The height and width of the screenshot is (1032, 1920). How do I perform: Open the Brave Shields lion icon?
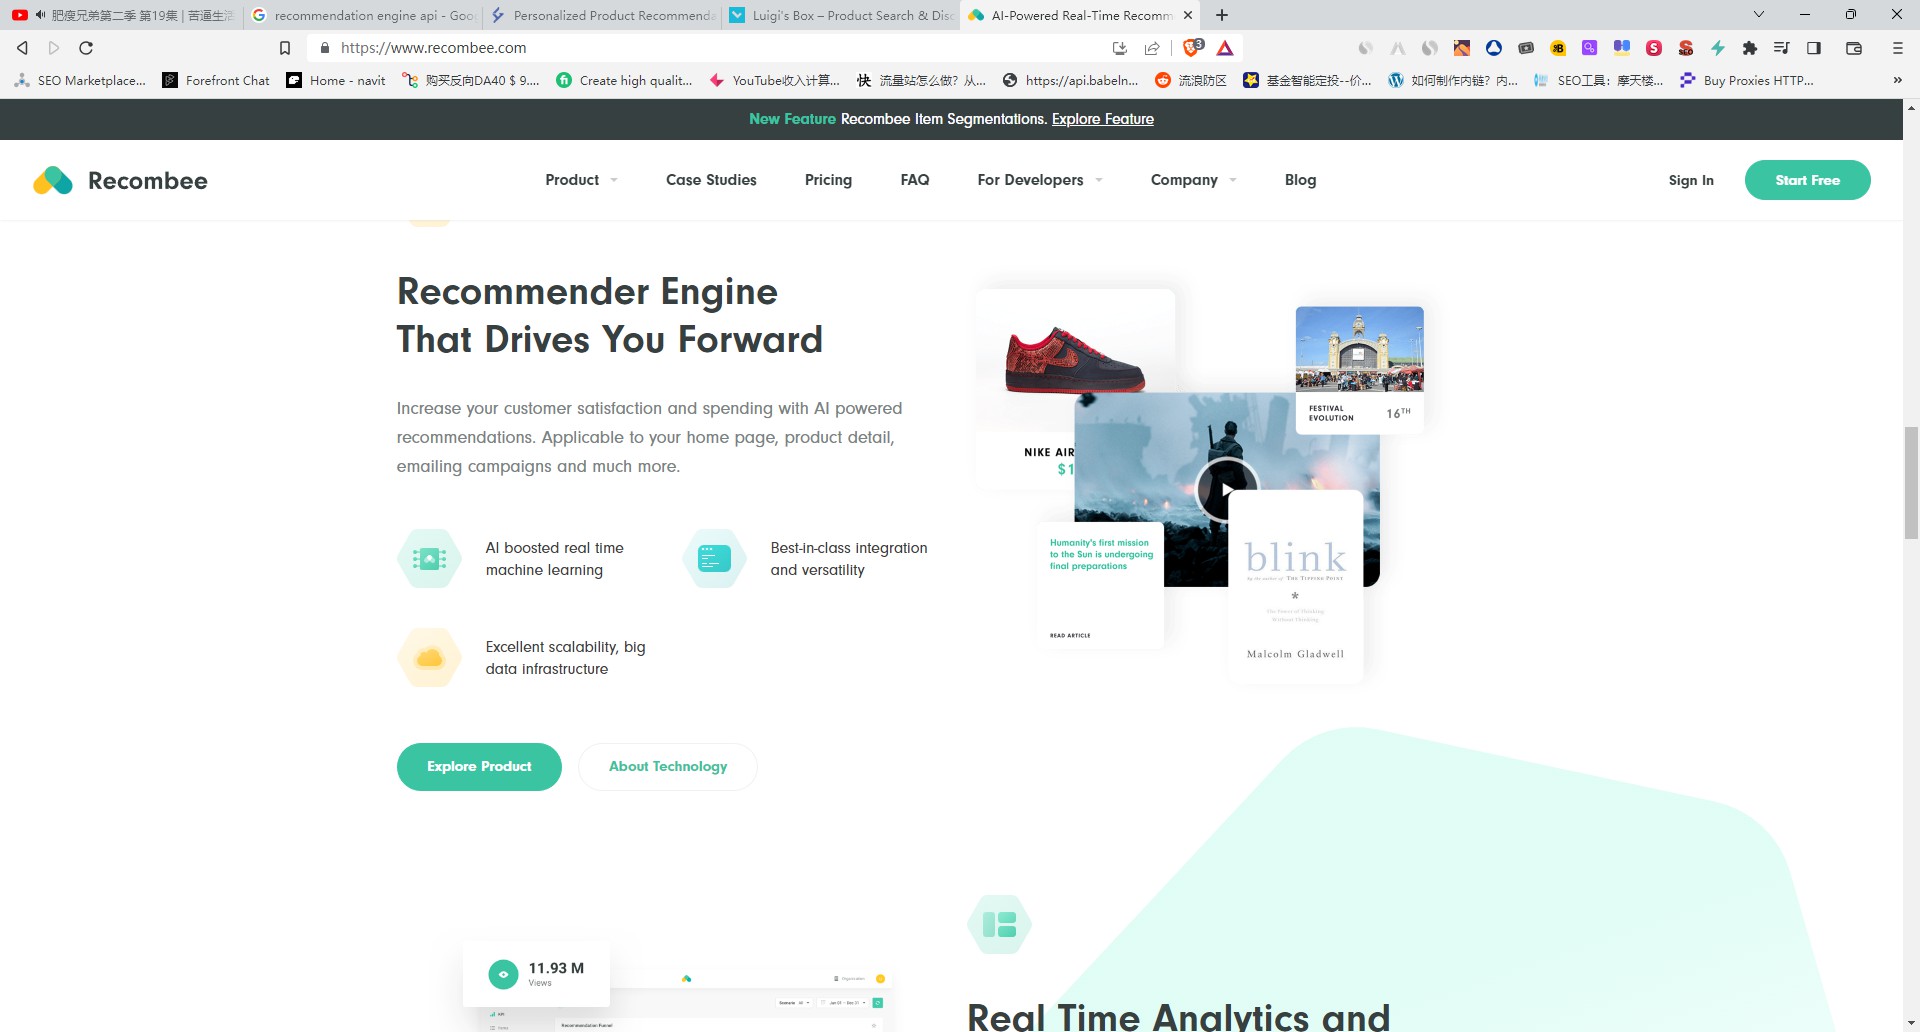1191,48
